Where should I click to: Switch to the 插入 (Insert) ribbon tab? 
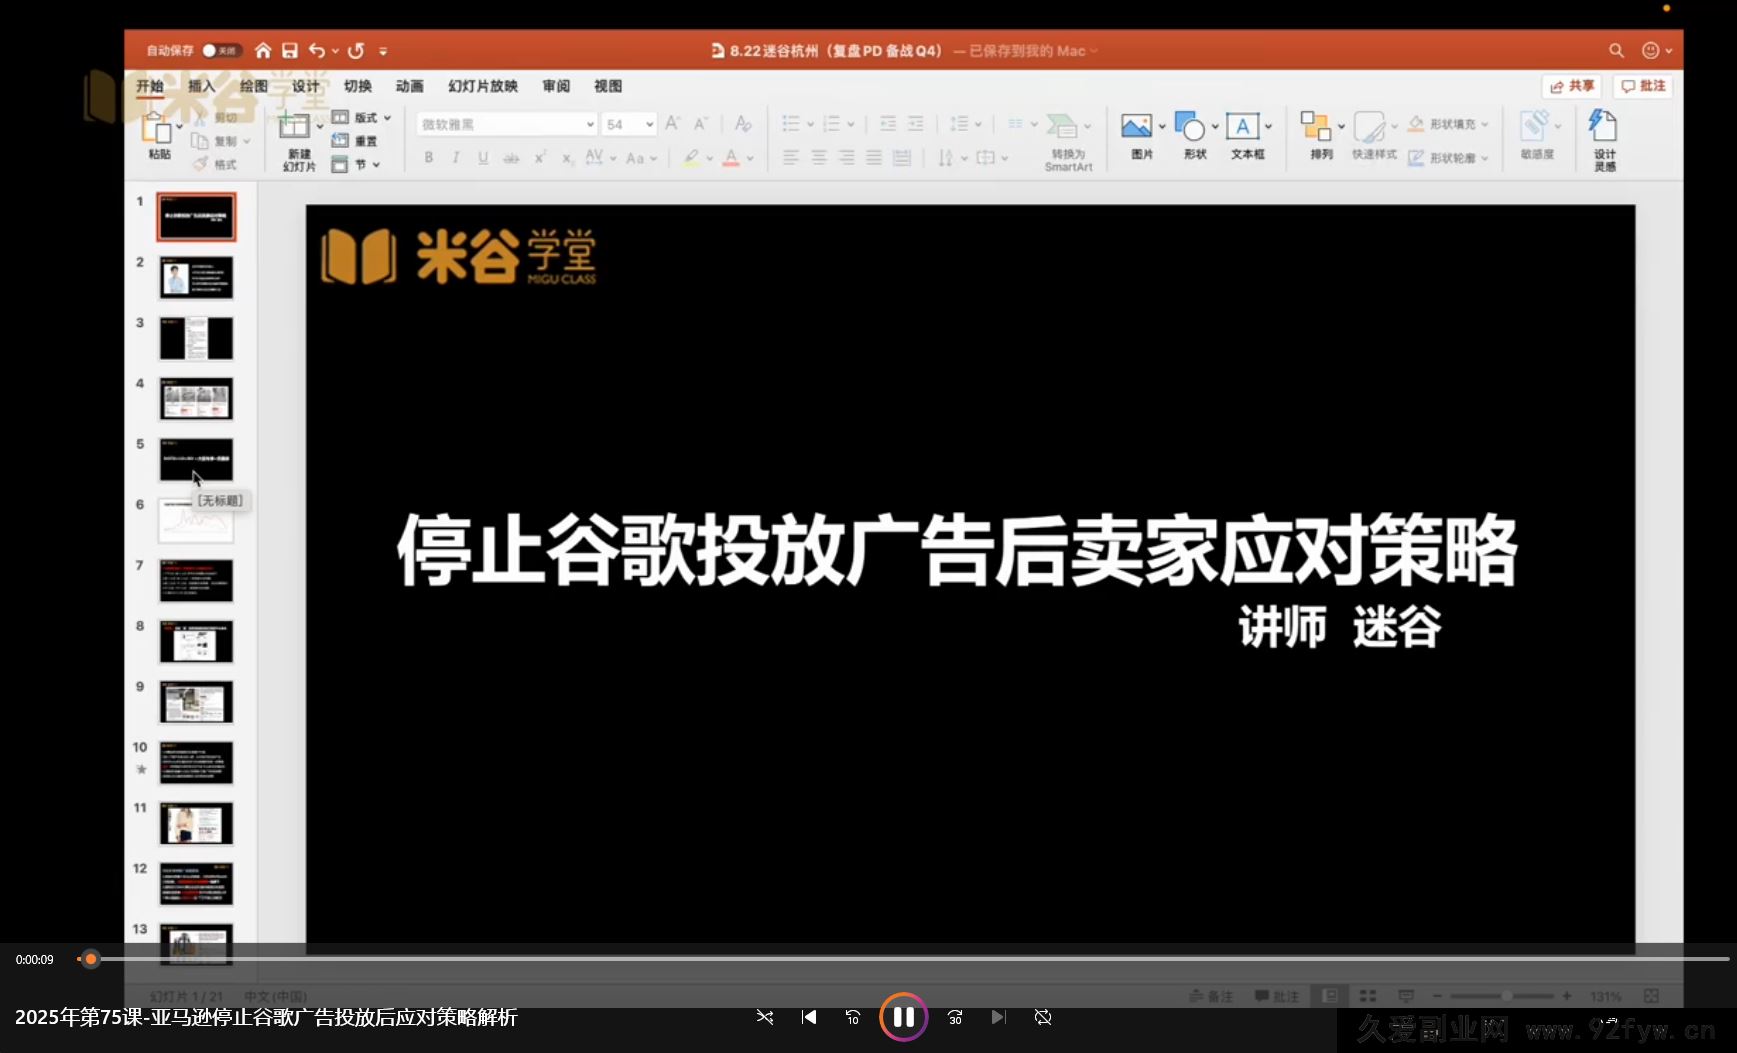tap(201, 86)
